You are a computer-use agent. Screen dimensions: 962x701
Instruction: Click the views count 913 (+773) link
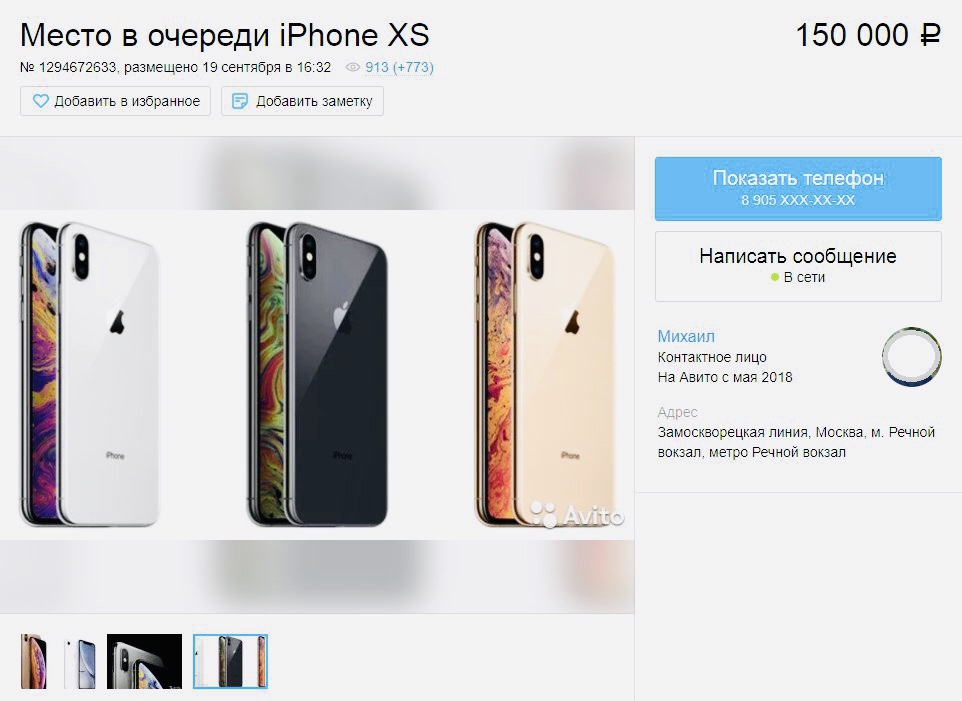click(399, 67)
